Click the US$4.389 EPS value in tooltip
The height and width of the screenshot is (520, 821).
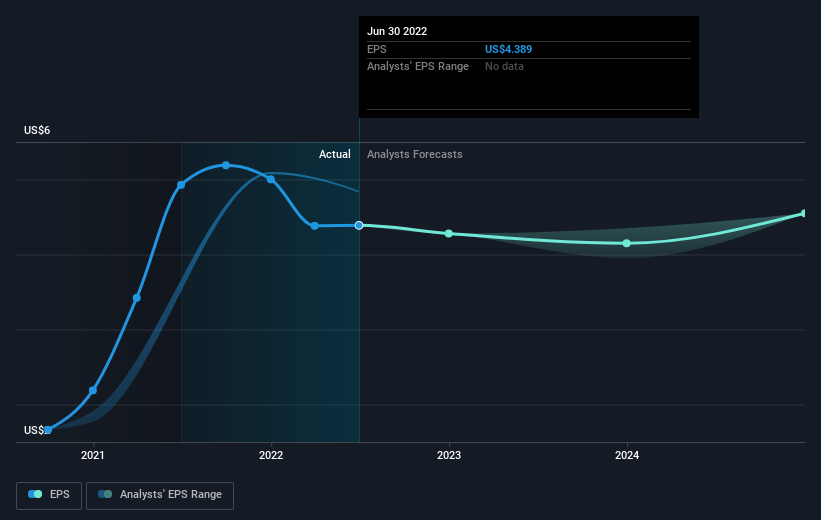(x=508, y=49)
